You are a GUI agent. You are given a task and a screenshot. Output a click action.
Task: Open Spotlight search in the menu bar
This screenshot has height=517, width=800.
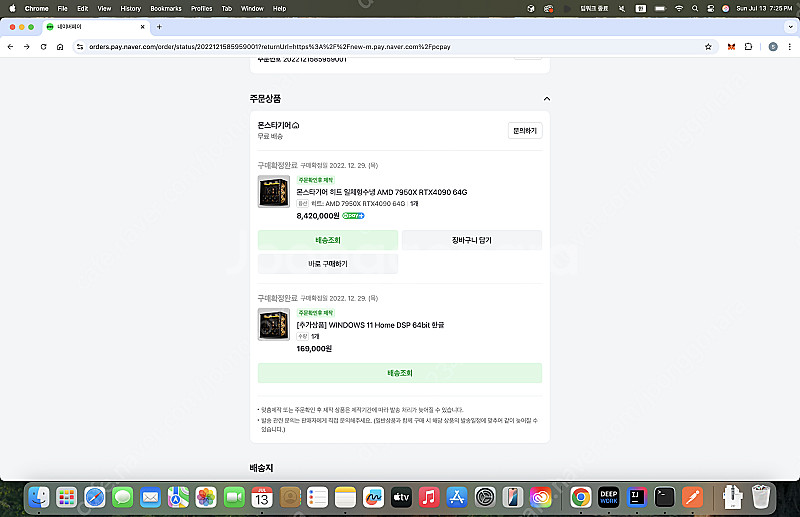point(694,8)
